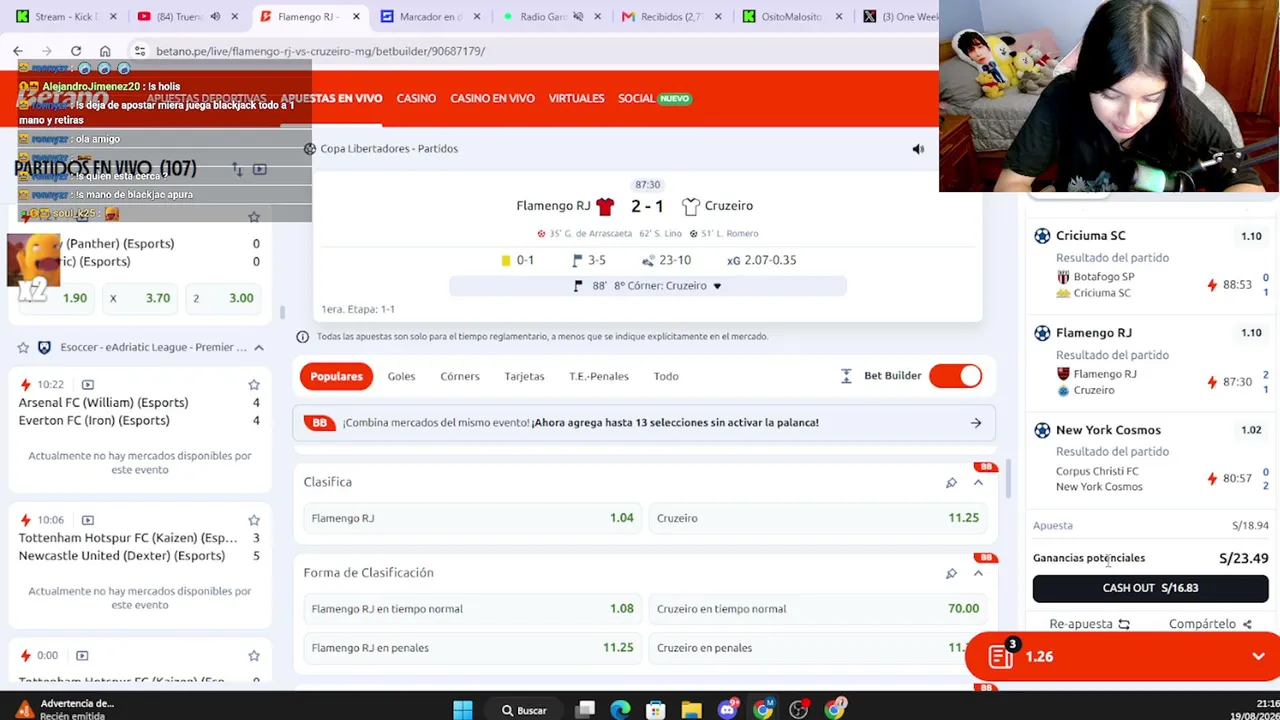Bet on Cruzeiro to qualify at 11.25
Screen dimensions: 1280x720
click(x=818, y=518)
